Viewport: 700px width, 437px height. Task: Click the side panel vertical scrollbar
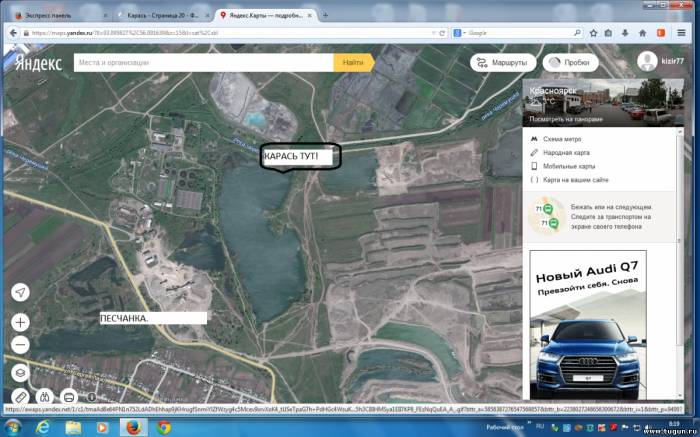(x=680, y=263)
